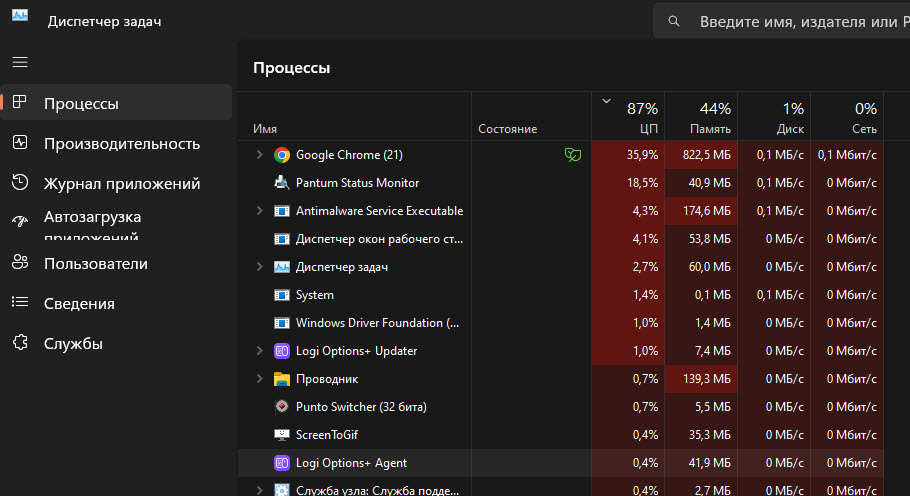
Task: Click the Punto Switcher icon
Action: click(x=281, y=407)
